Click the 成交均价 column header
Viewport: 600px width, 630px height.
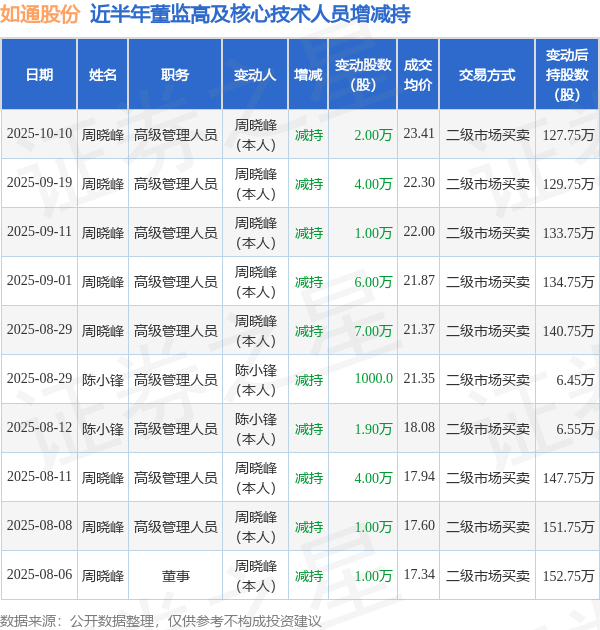[418, 75]
